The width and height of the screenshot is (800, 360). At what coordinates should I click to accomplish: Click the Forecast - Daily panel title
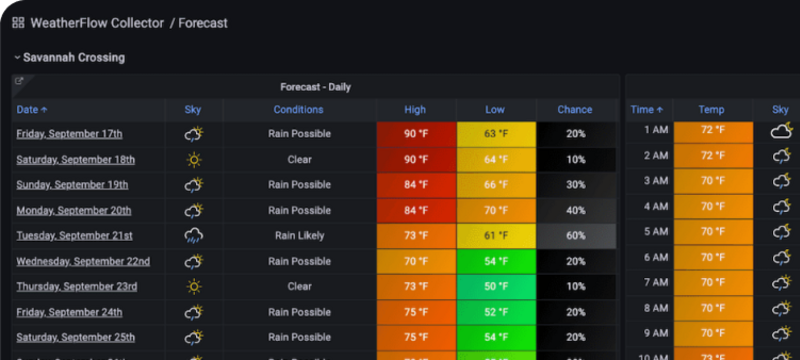(x=315, y=87)
